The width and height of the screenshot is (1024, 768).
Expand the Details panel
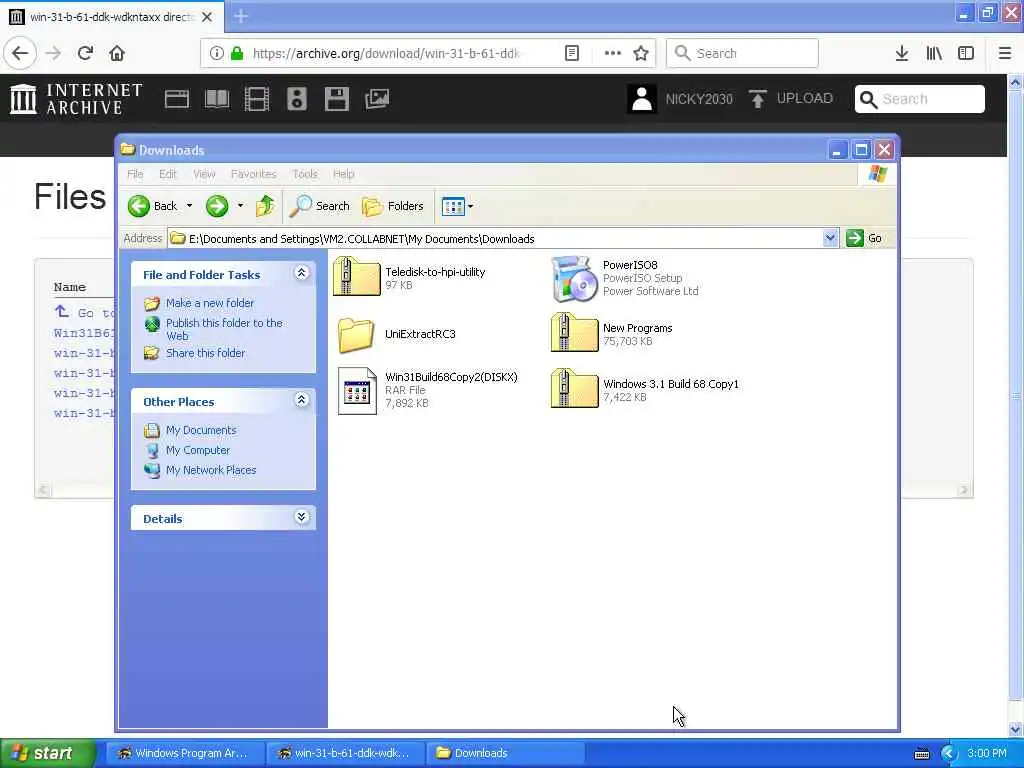click(x=301, y=517)
